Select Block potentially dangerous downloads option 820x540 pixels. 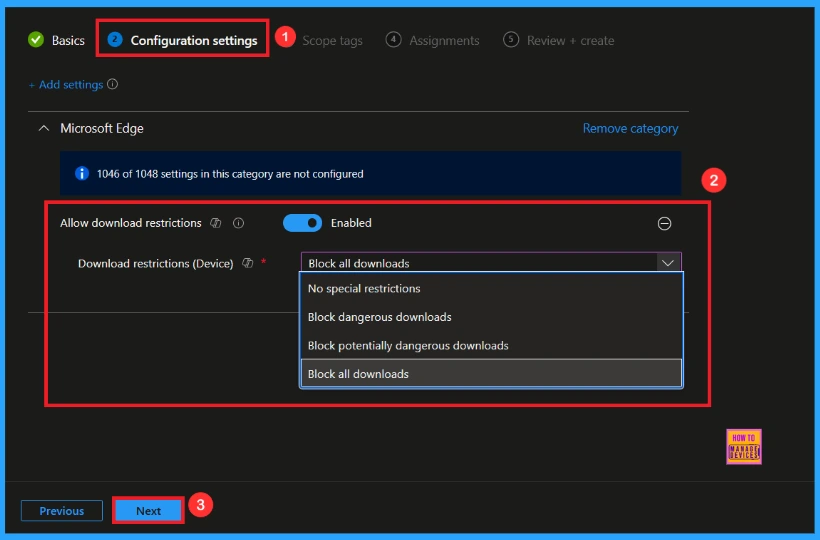pyautogui.click(x=491, y=346)
